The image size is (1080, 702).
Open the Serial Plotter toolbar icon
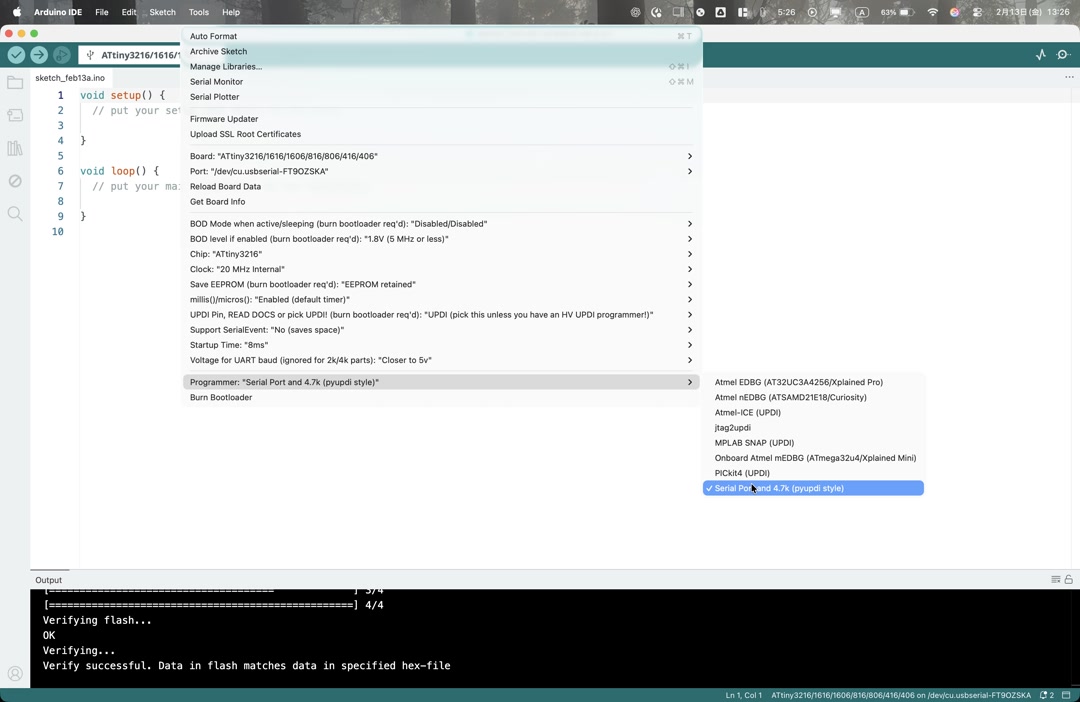point(1041,55)
